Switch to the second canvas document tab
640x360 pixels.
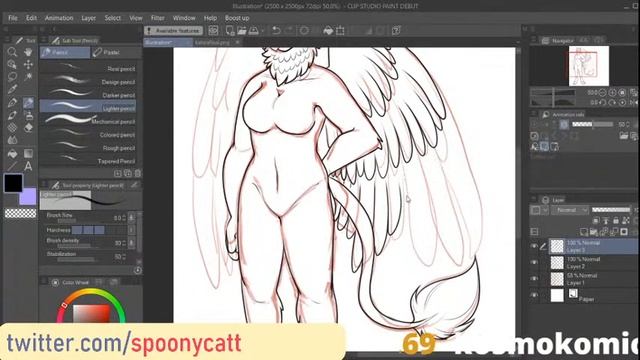[216, 42]
